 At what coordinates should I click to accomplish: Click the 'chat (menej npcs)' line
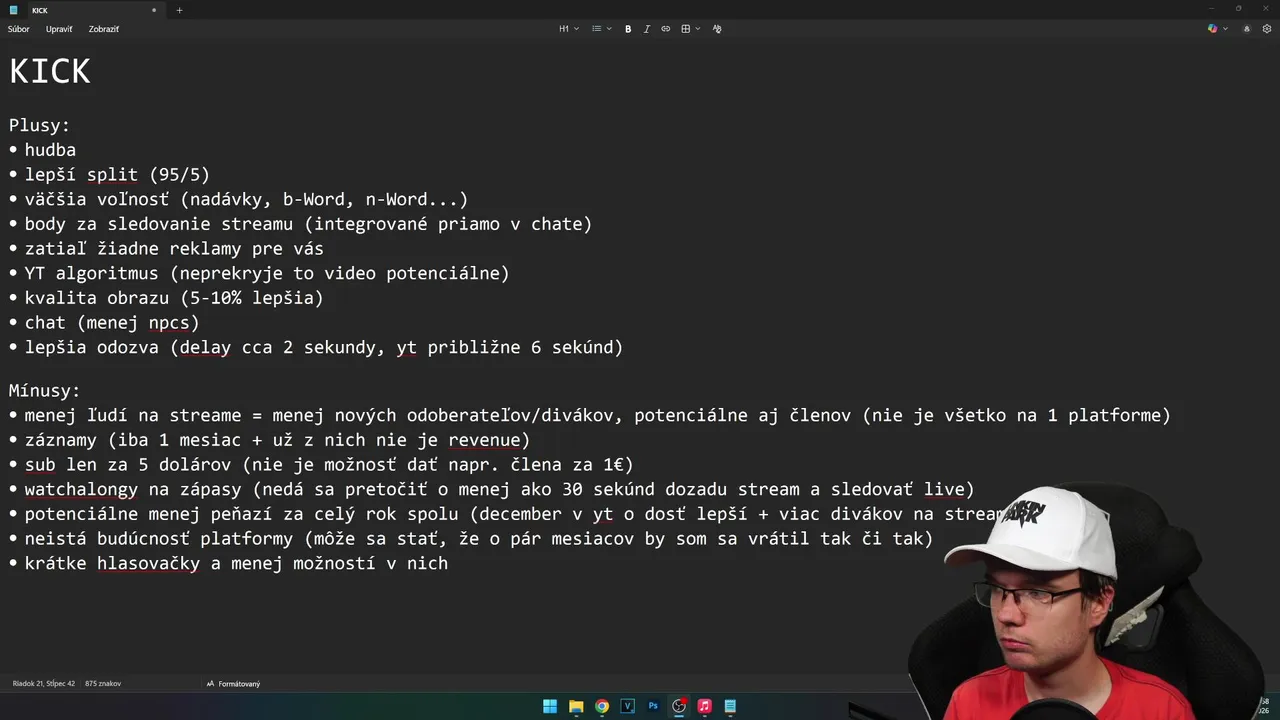click(112, 322)
